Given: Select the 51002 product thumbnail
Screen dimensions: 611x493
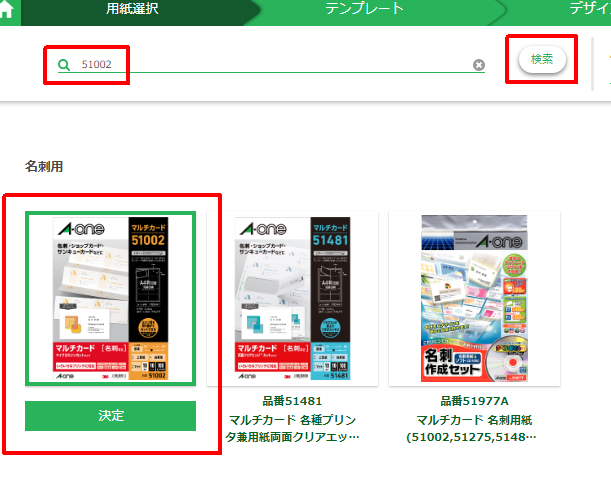Looking at the screenshot, I should pyautogui.click(x=111, y=299).
